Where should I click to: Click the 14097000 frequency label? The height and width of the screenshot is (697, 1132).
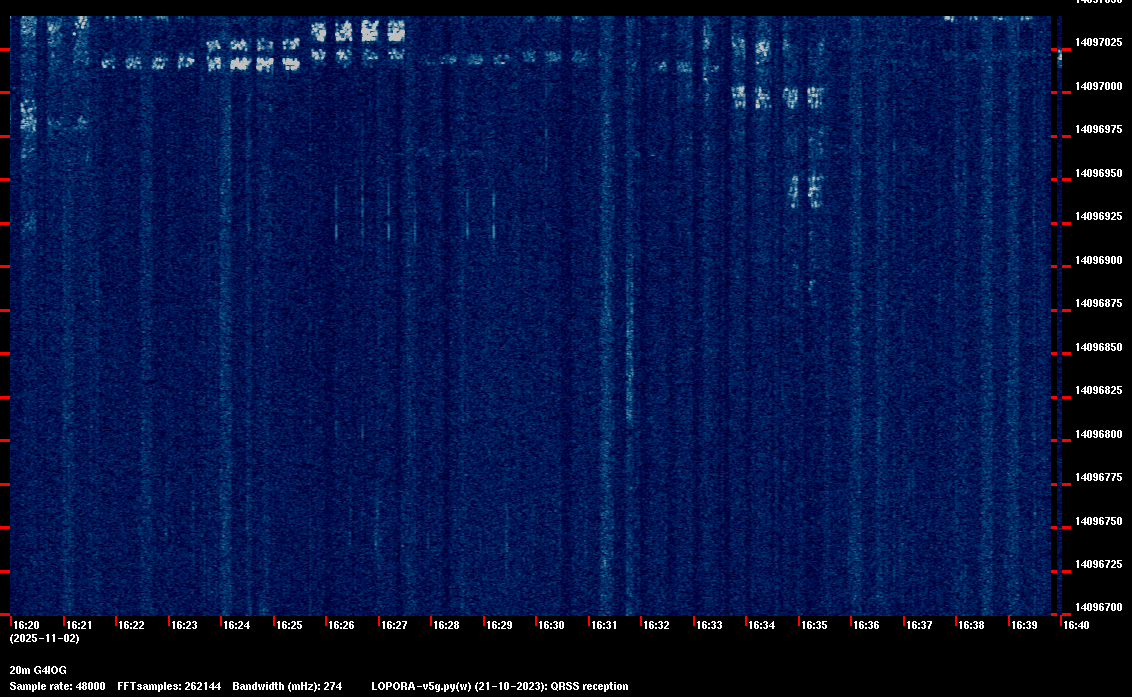point(1099,86)
